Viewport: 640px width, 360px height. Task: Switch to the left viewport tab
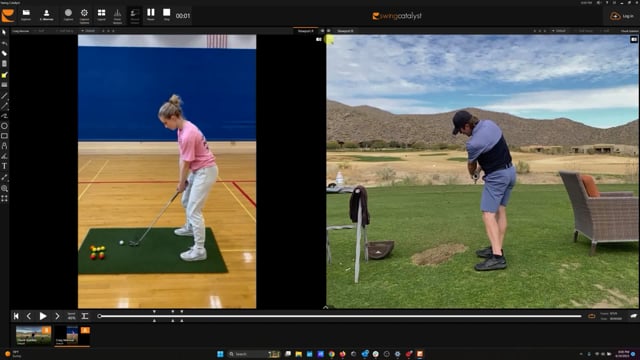pos(305,31)
